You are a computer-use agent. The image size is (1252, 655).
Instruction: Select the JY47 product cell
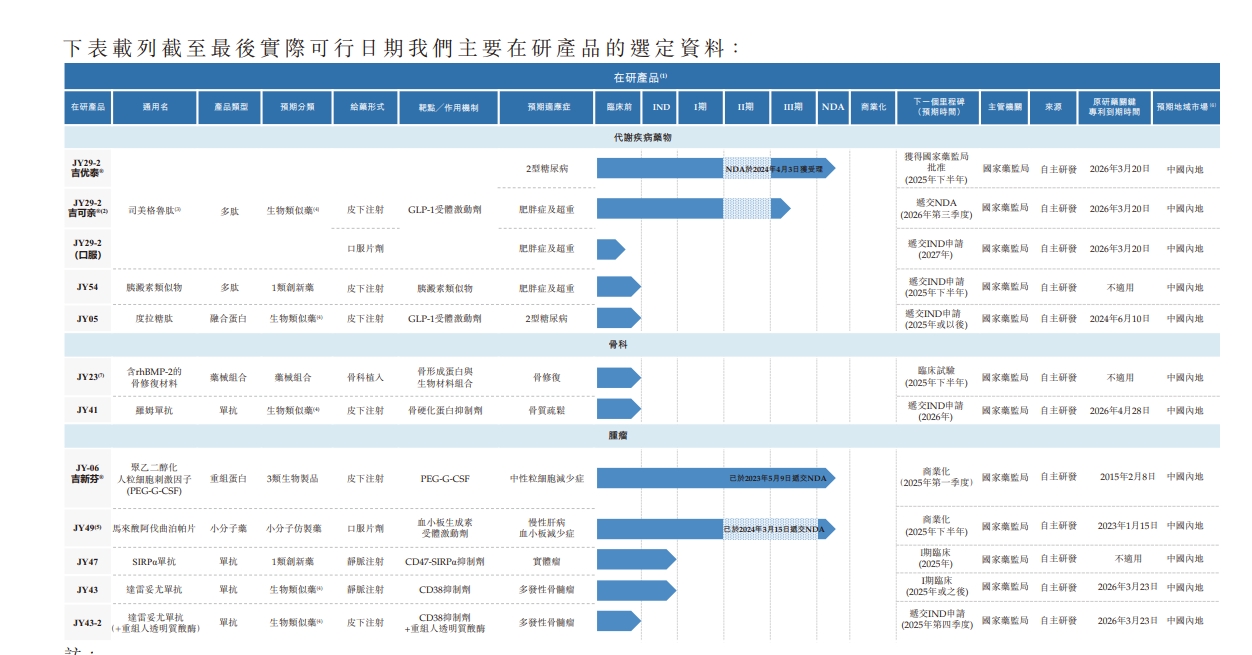(x=87, y=562)
